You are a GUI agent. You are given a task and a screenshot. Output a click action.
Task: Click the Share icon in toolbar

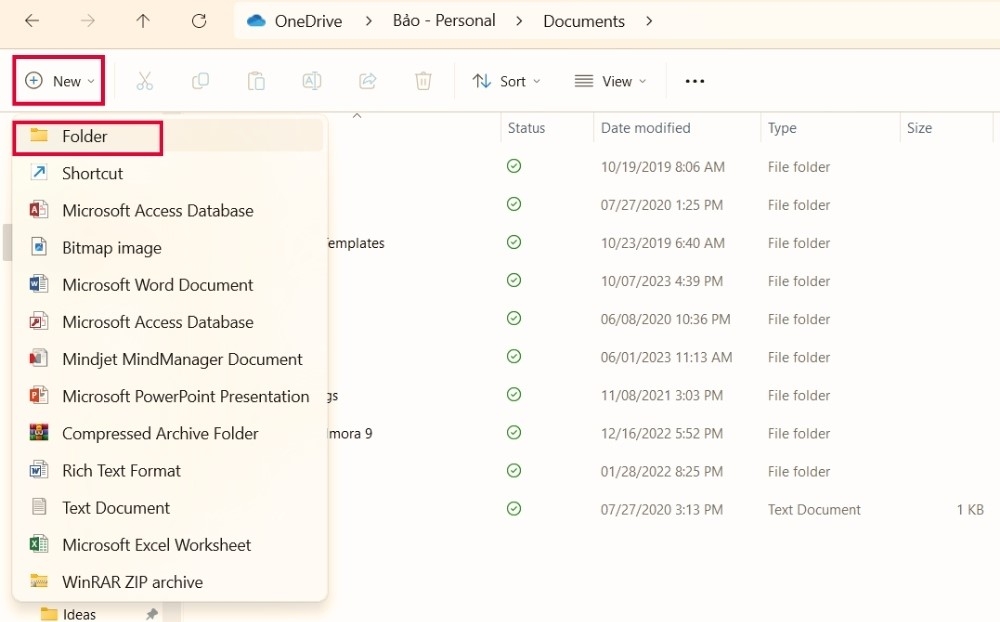[x=368, y=81]
